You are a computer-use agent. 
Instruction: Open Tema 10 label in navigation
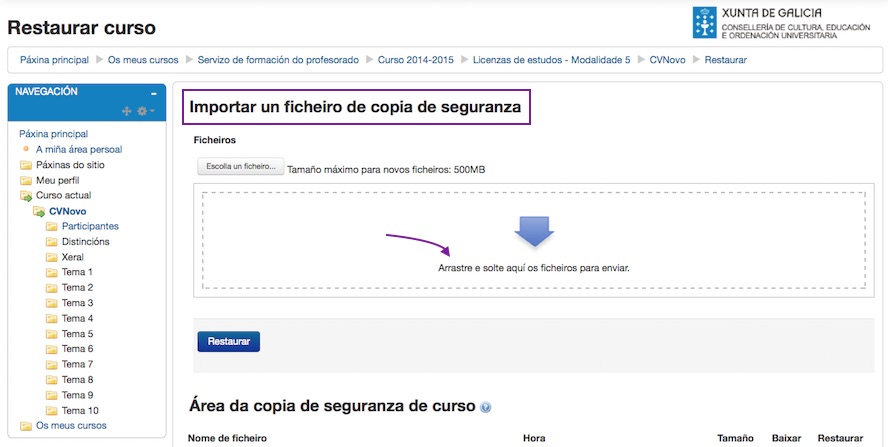pos(80,411)
